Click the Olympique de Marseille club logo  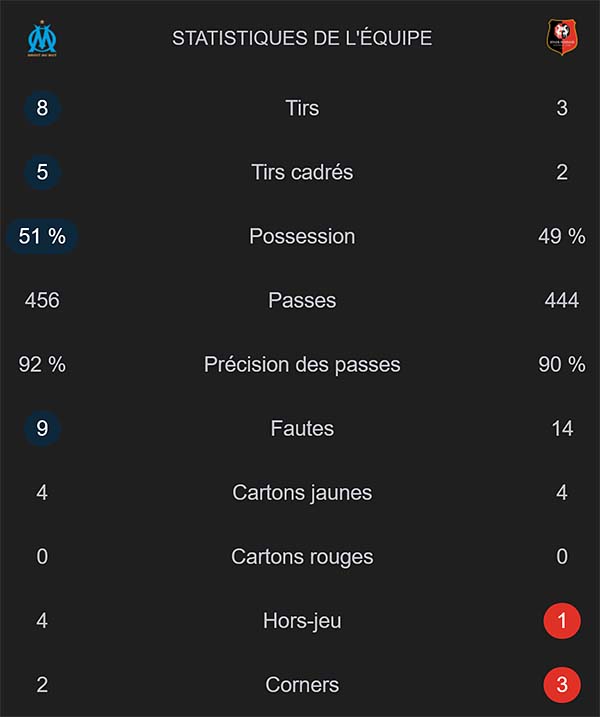[x=42, y=38]
